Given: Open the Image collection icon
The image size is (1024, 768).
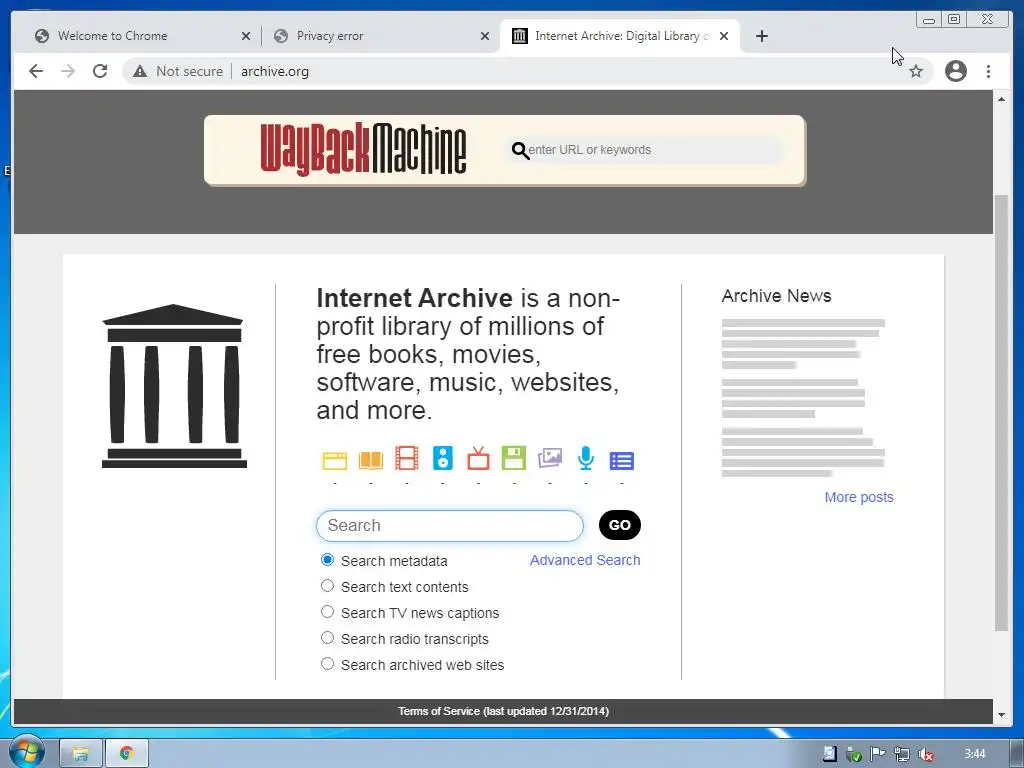Looking at the screenshot, I should click(x=550, y=458).
